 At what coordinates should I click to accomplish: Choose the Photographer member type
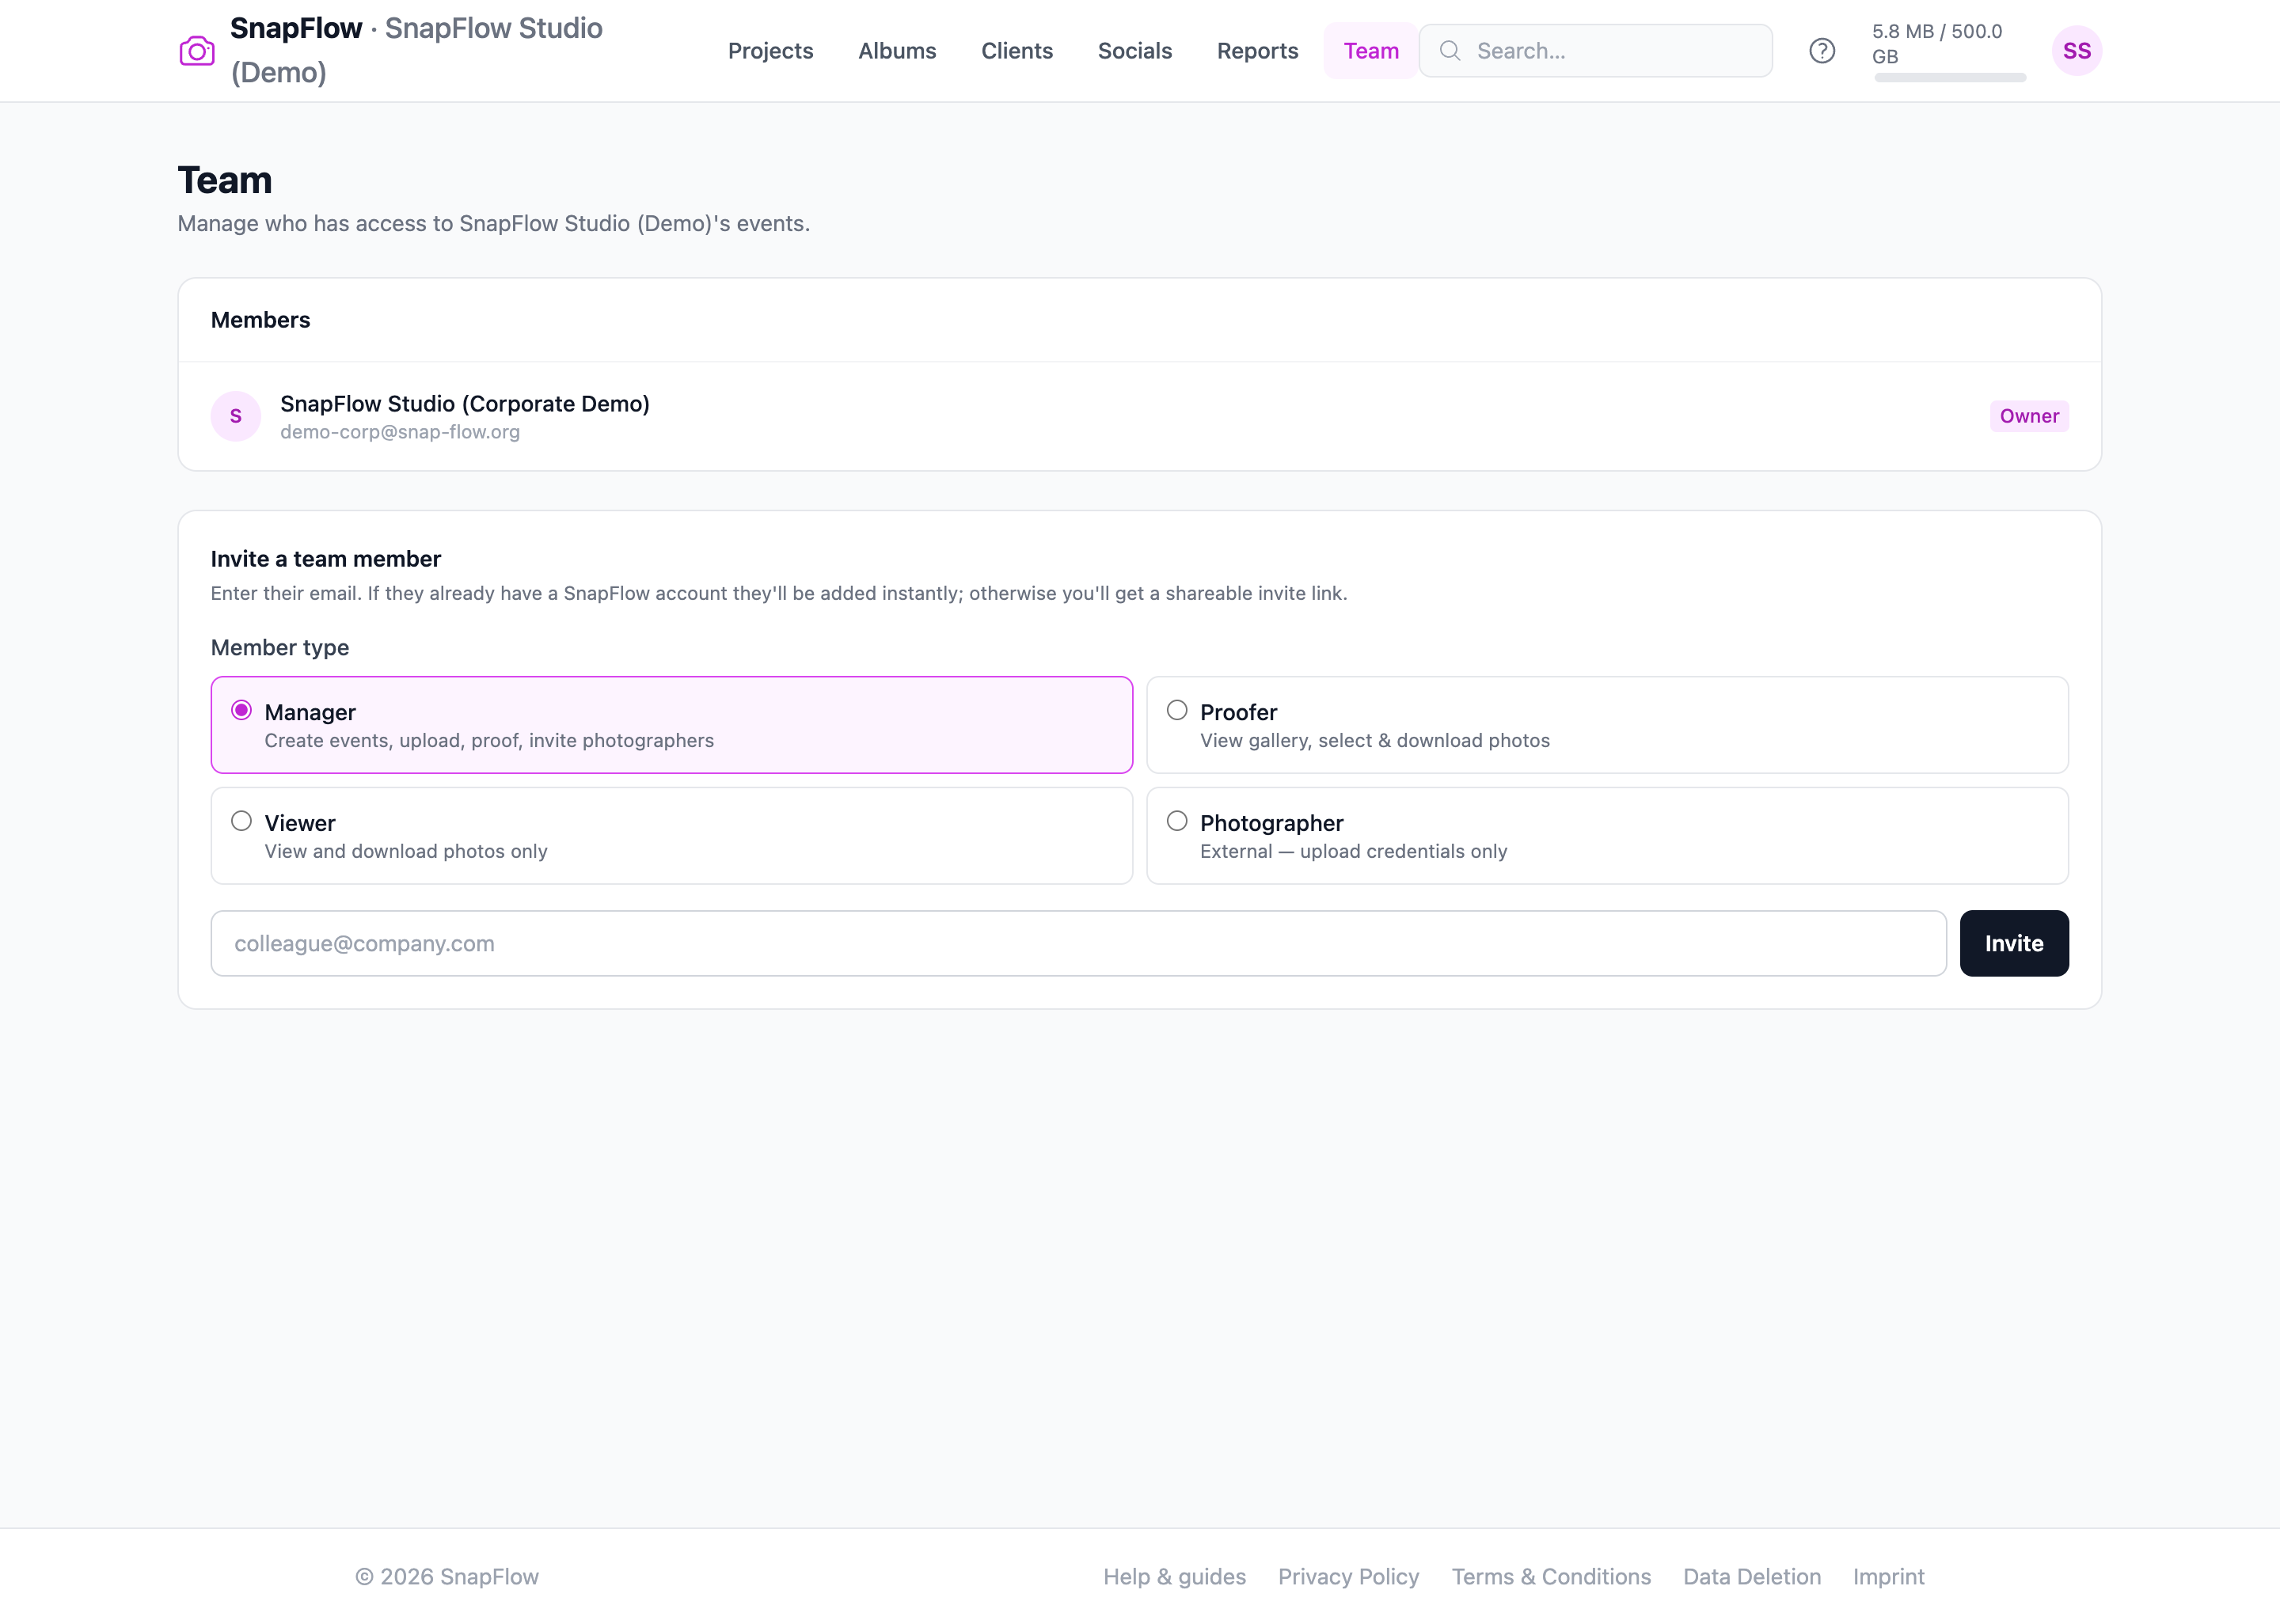point(1607,836)
